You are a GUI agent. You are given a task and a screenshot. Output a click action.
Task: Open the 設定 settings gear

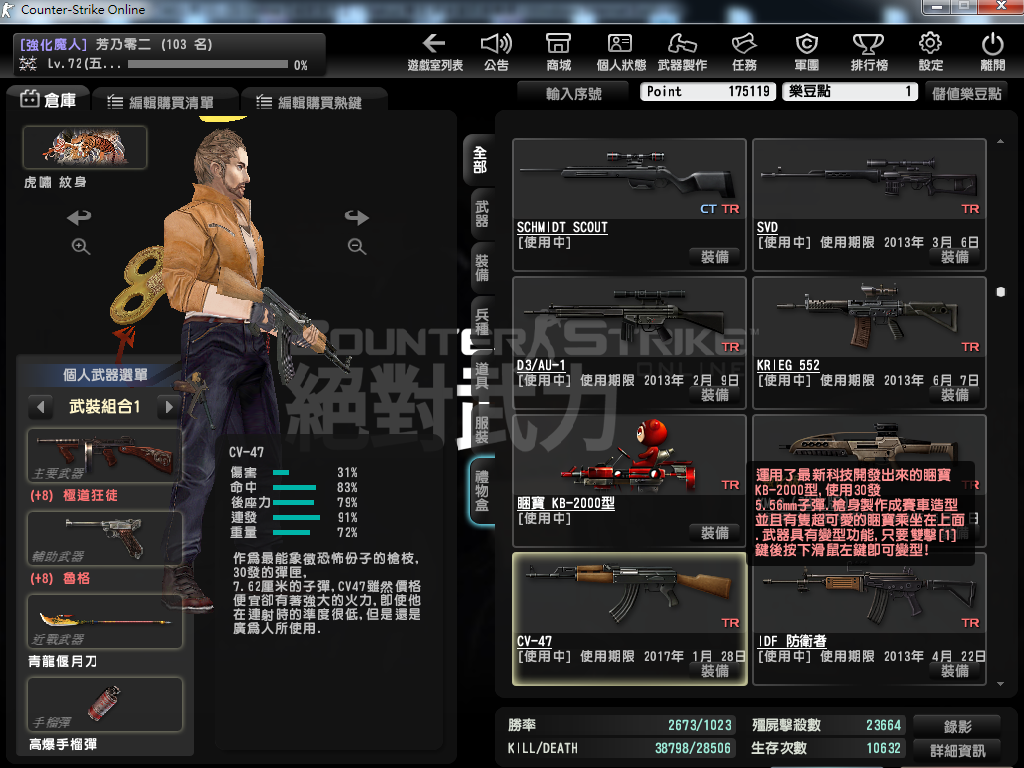[931, 52]
